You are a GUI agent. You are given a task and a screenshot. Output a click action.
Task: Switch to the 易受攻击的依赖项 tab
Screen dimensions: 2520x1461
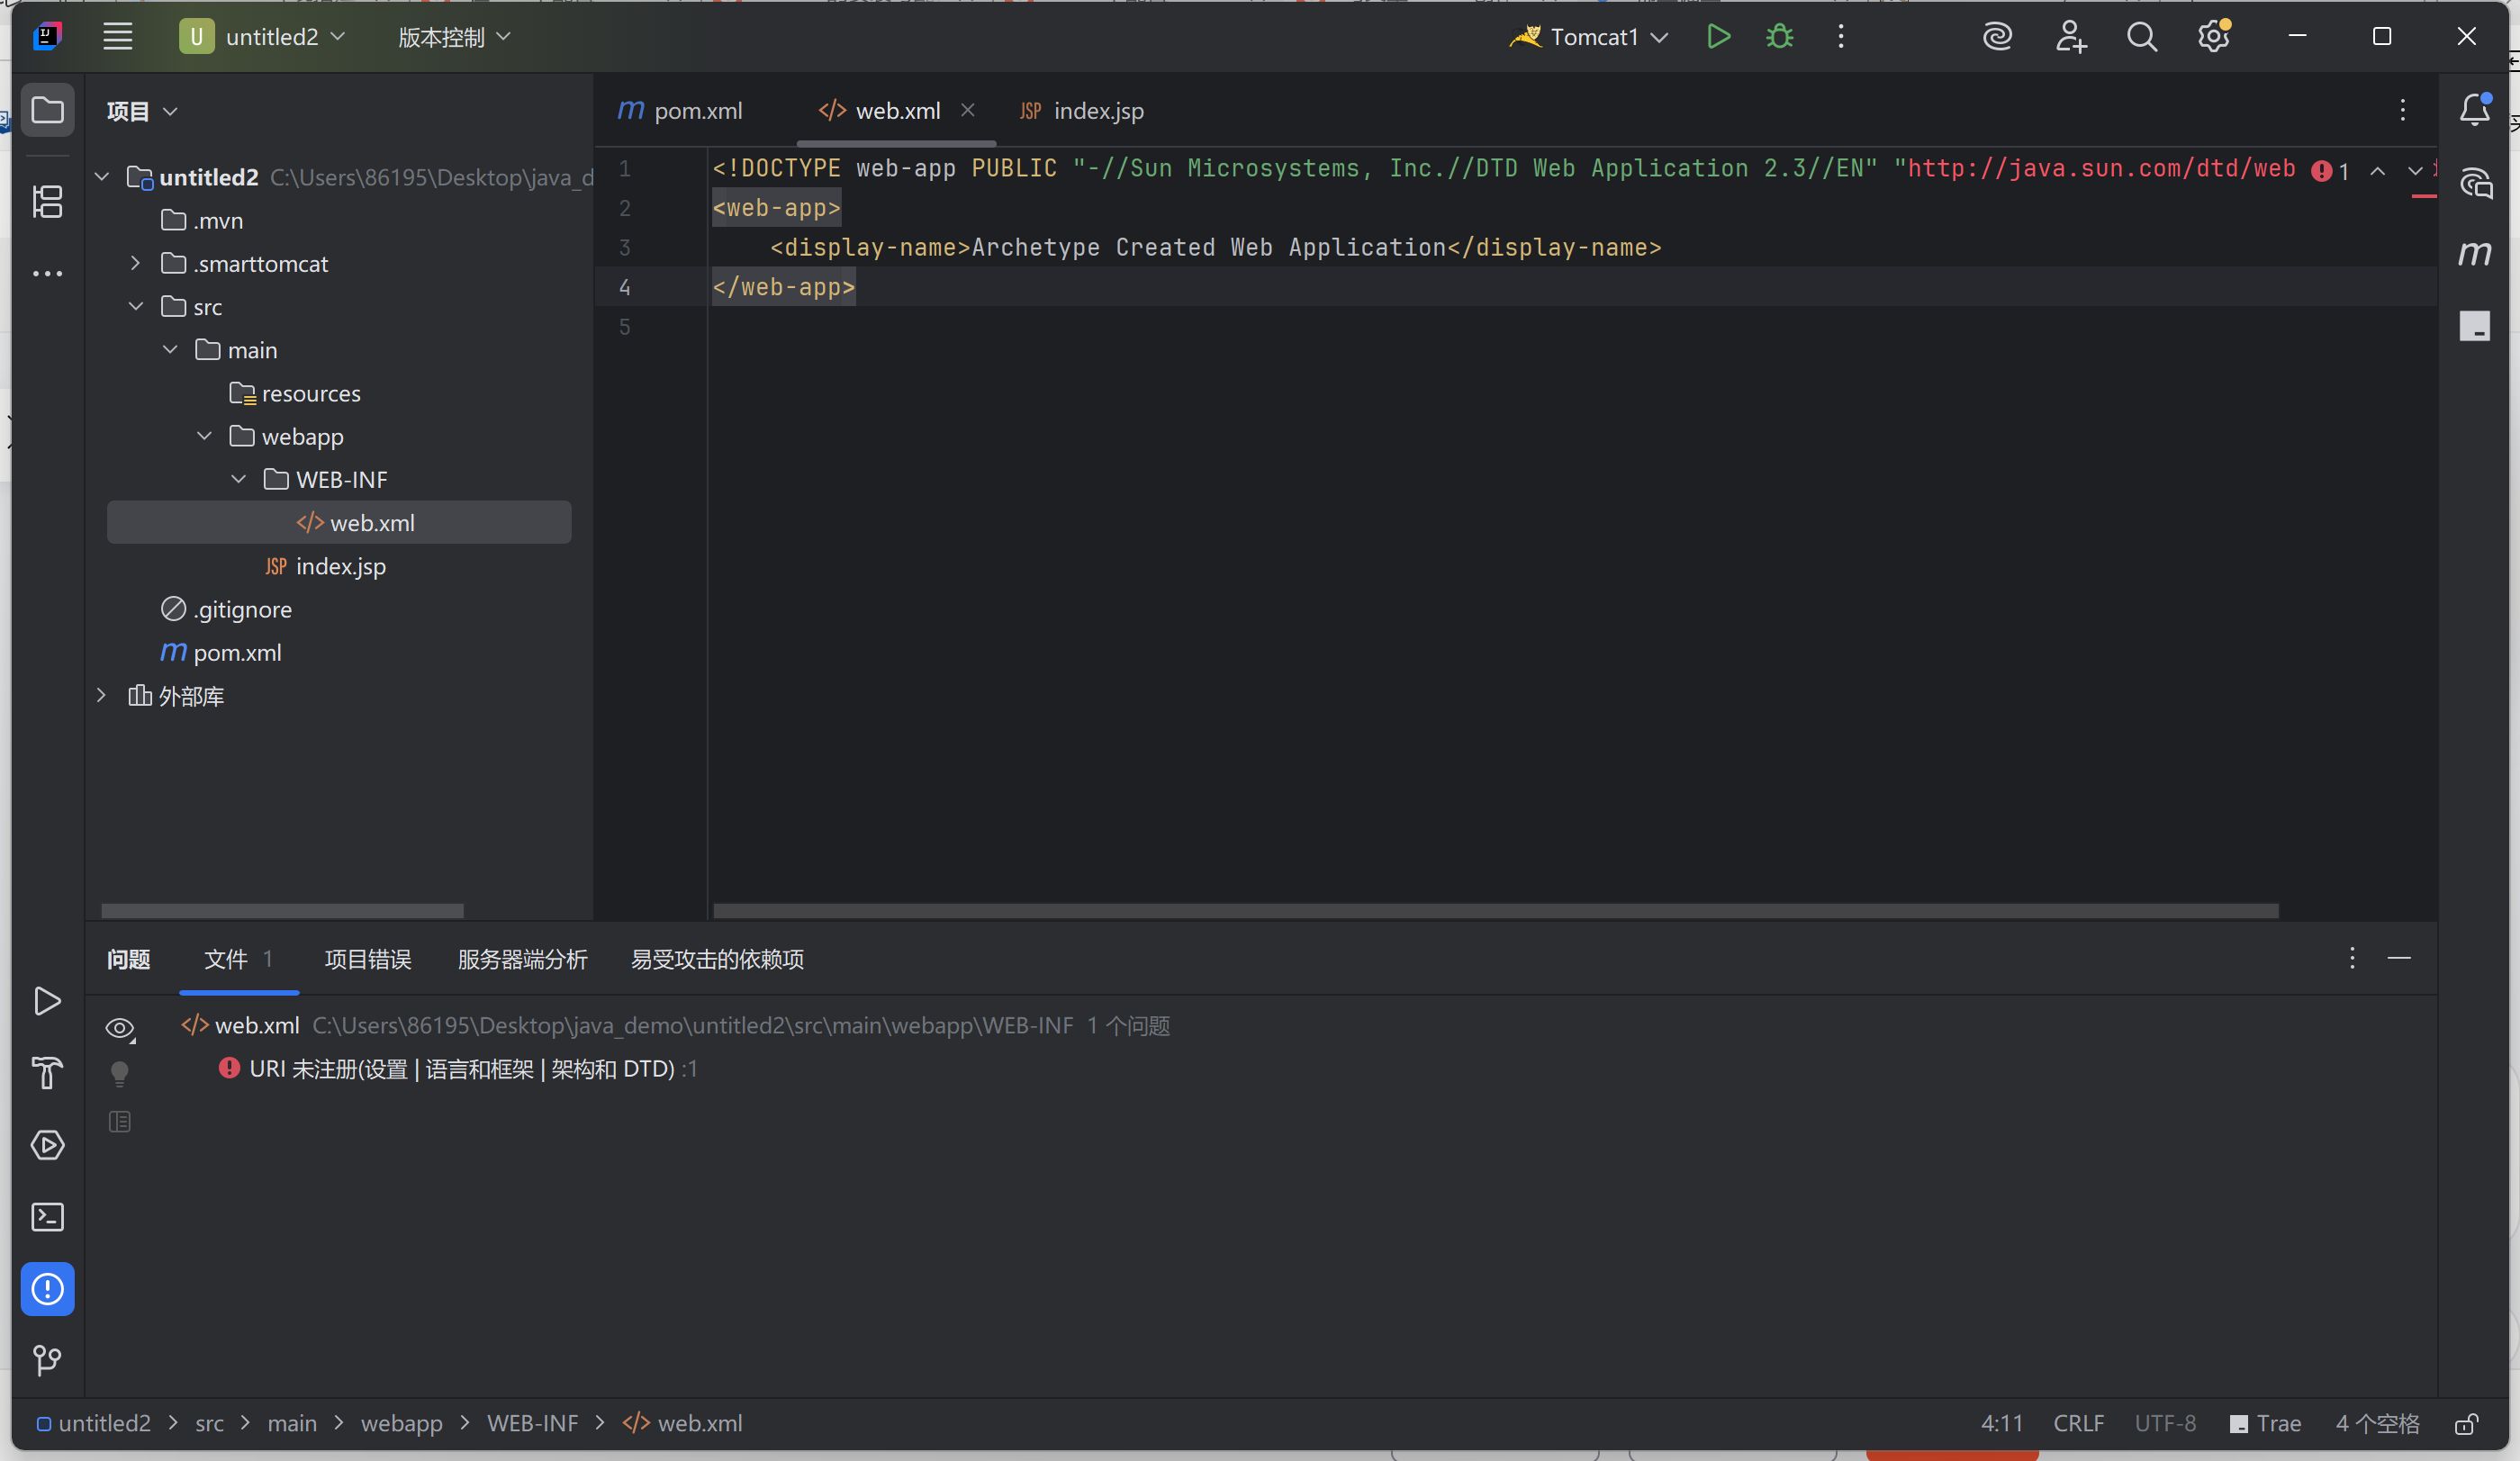pyautogui.click(x=717, y=959)
